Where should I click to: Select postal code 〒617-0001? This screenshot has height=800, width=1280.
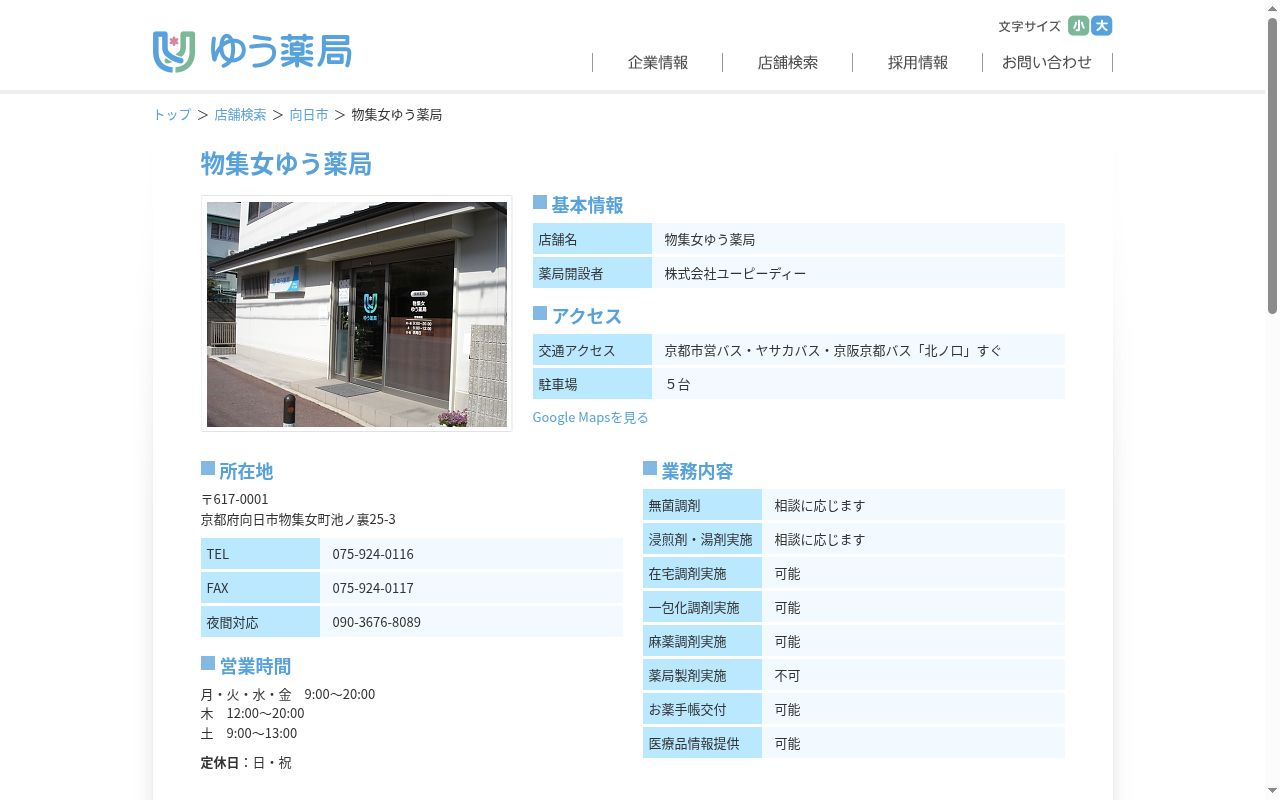point(235,499)
